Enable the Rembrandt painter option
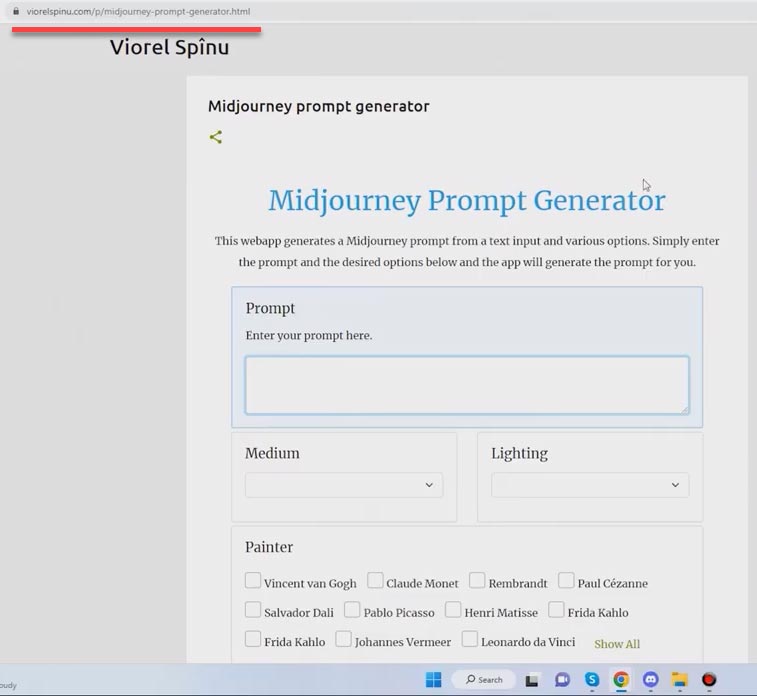Image resolution: width=757 pixels, height=696 pixels. pyautogui.click(x=477, y=580)
